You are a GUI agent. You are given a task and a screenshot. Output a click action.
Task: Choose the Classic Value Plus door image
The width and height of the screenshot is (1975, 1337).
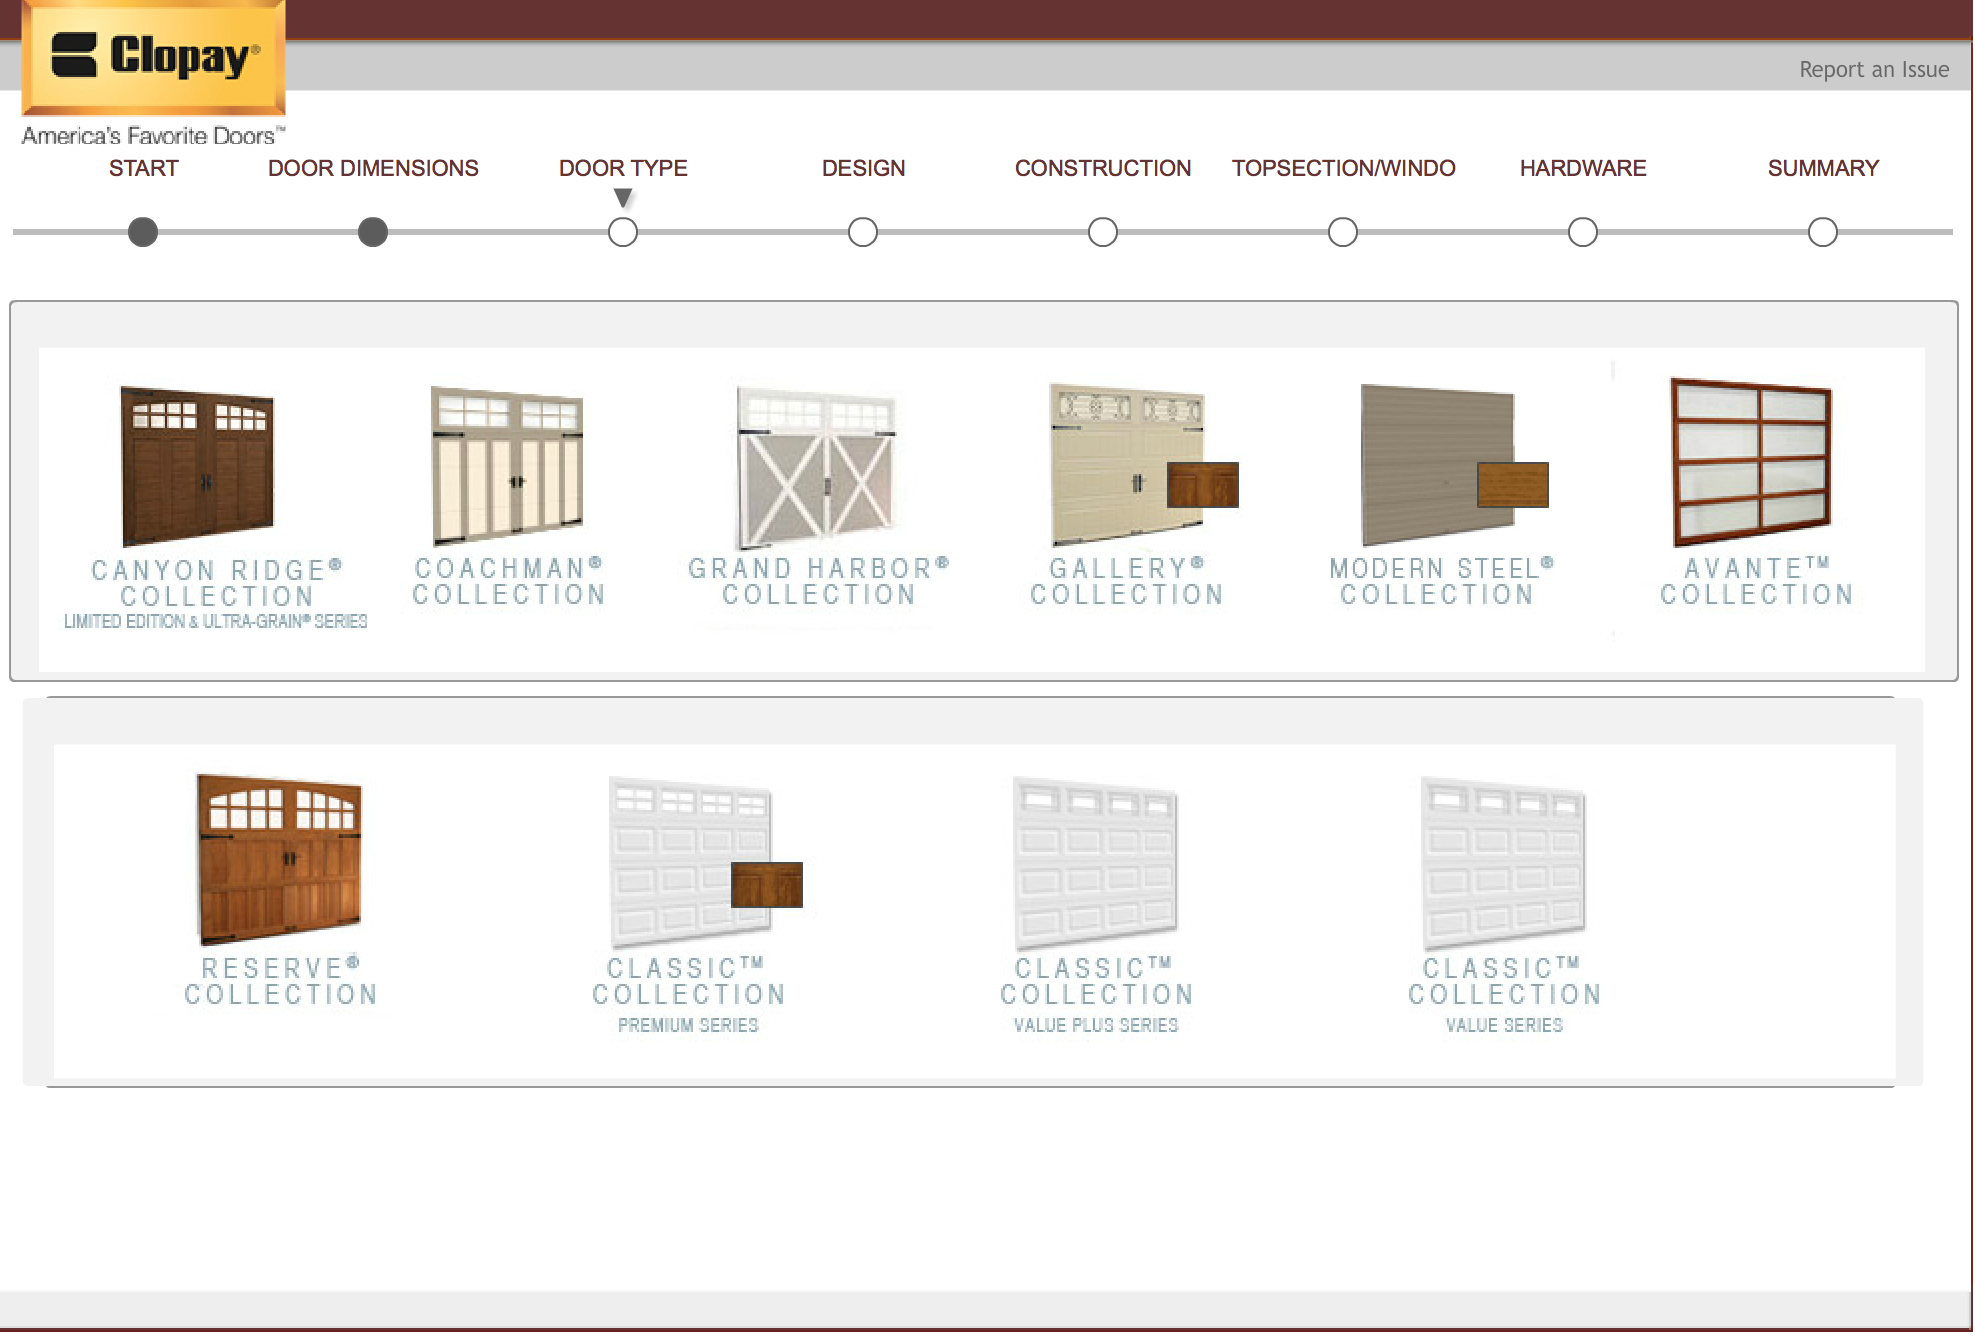[x=1096, y=862]
